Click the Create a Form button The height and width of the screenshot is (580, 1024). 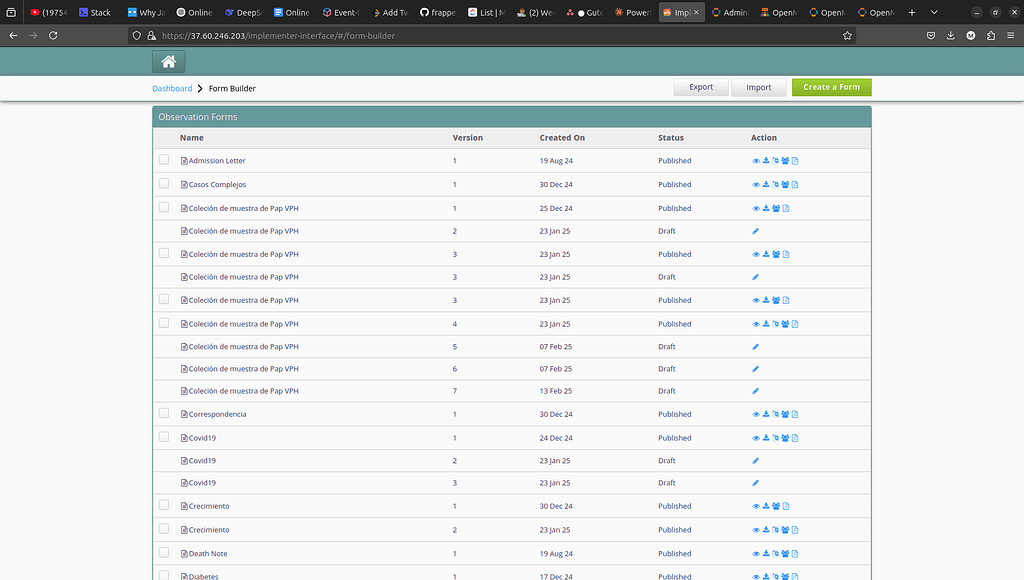pyautogui.click(x=831, y=87)
